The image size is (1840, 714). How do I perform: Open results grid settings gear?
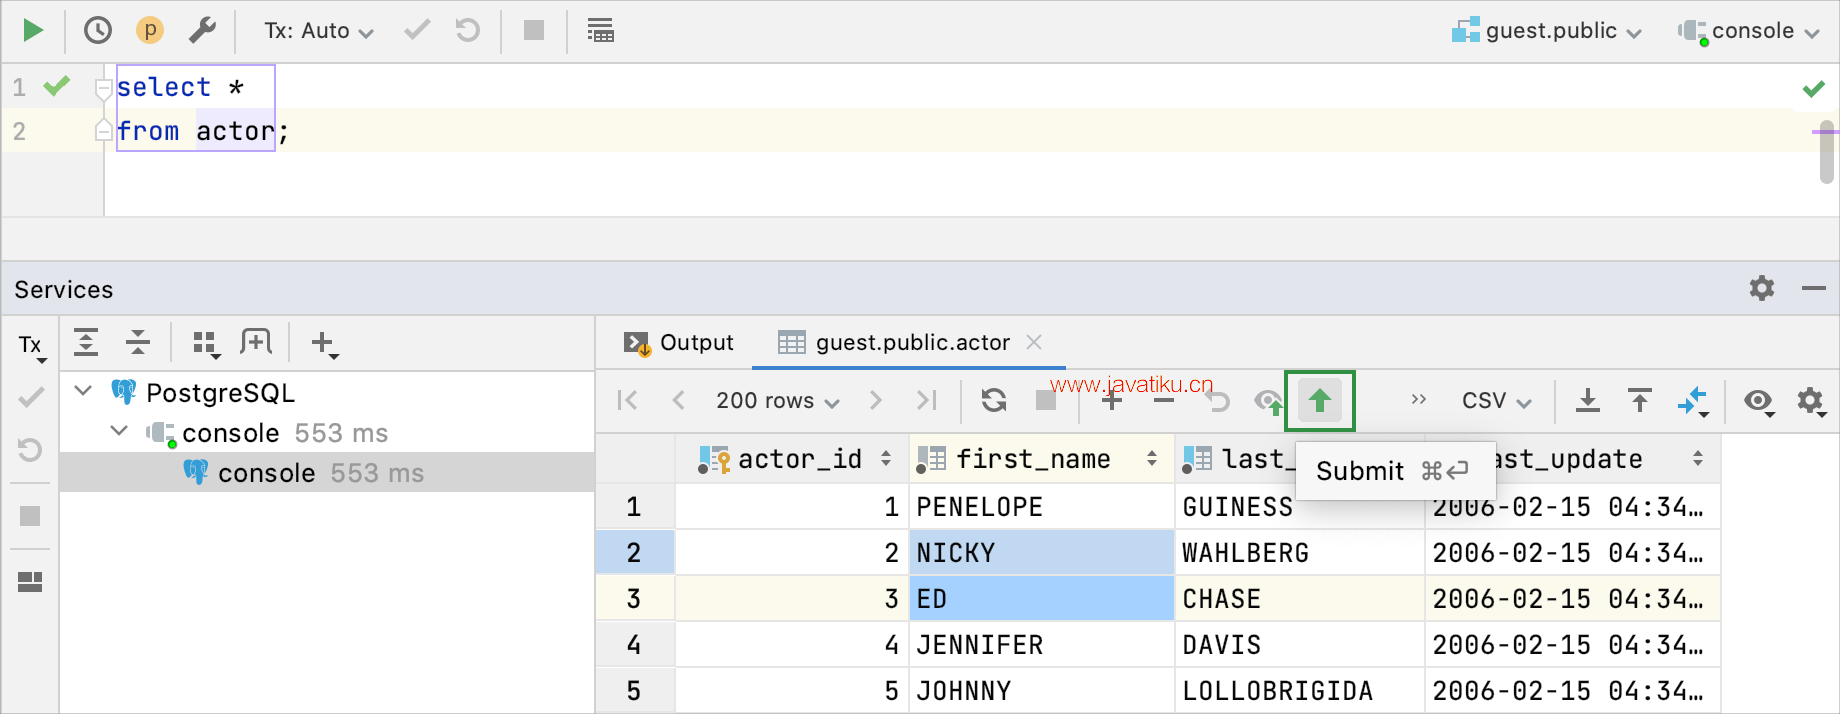1812,402
